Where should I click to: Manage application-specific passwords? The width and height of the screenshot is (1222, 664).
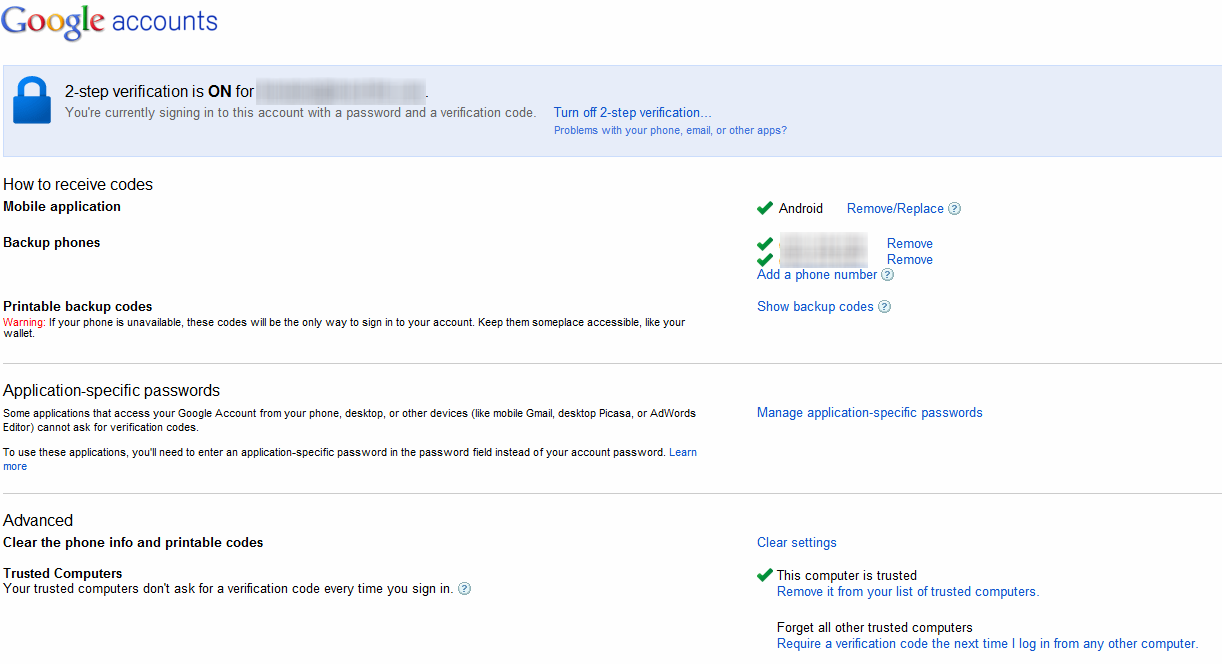tap(869, 413)
